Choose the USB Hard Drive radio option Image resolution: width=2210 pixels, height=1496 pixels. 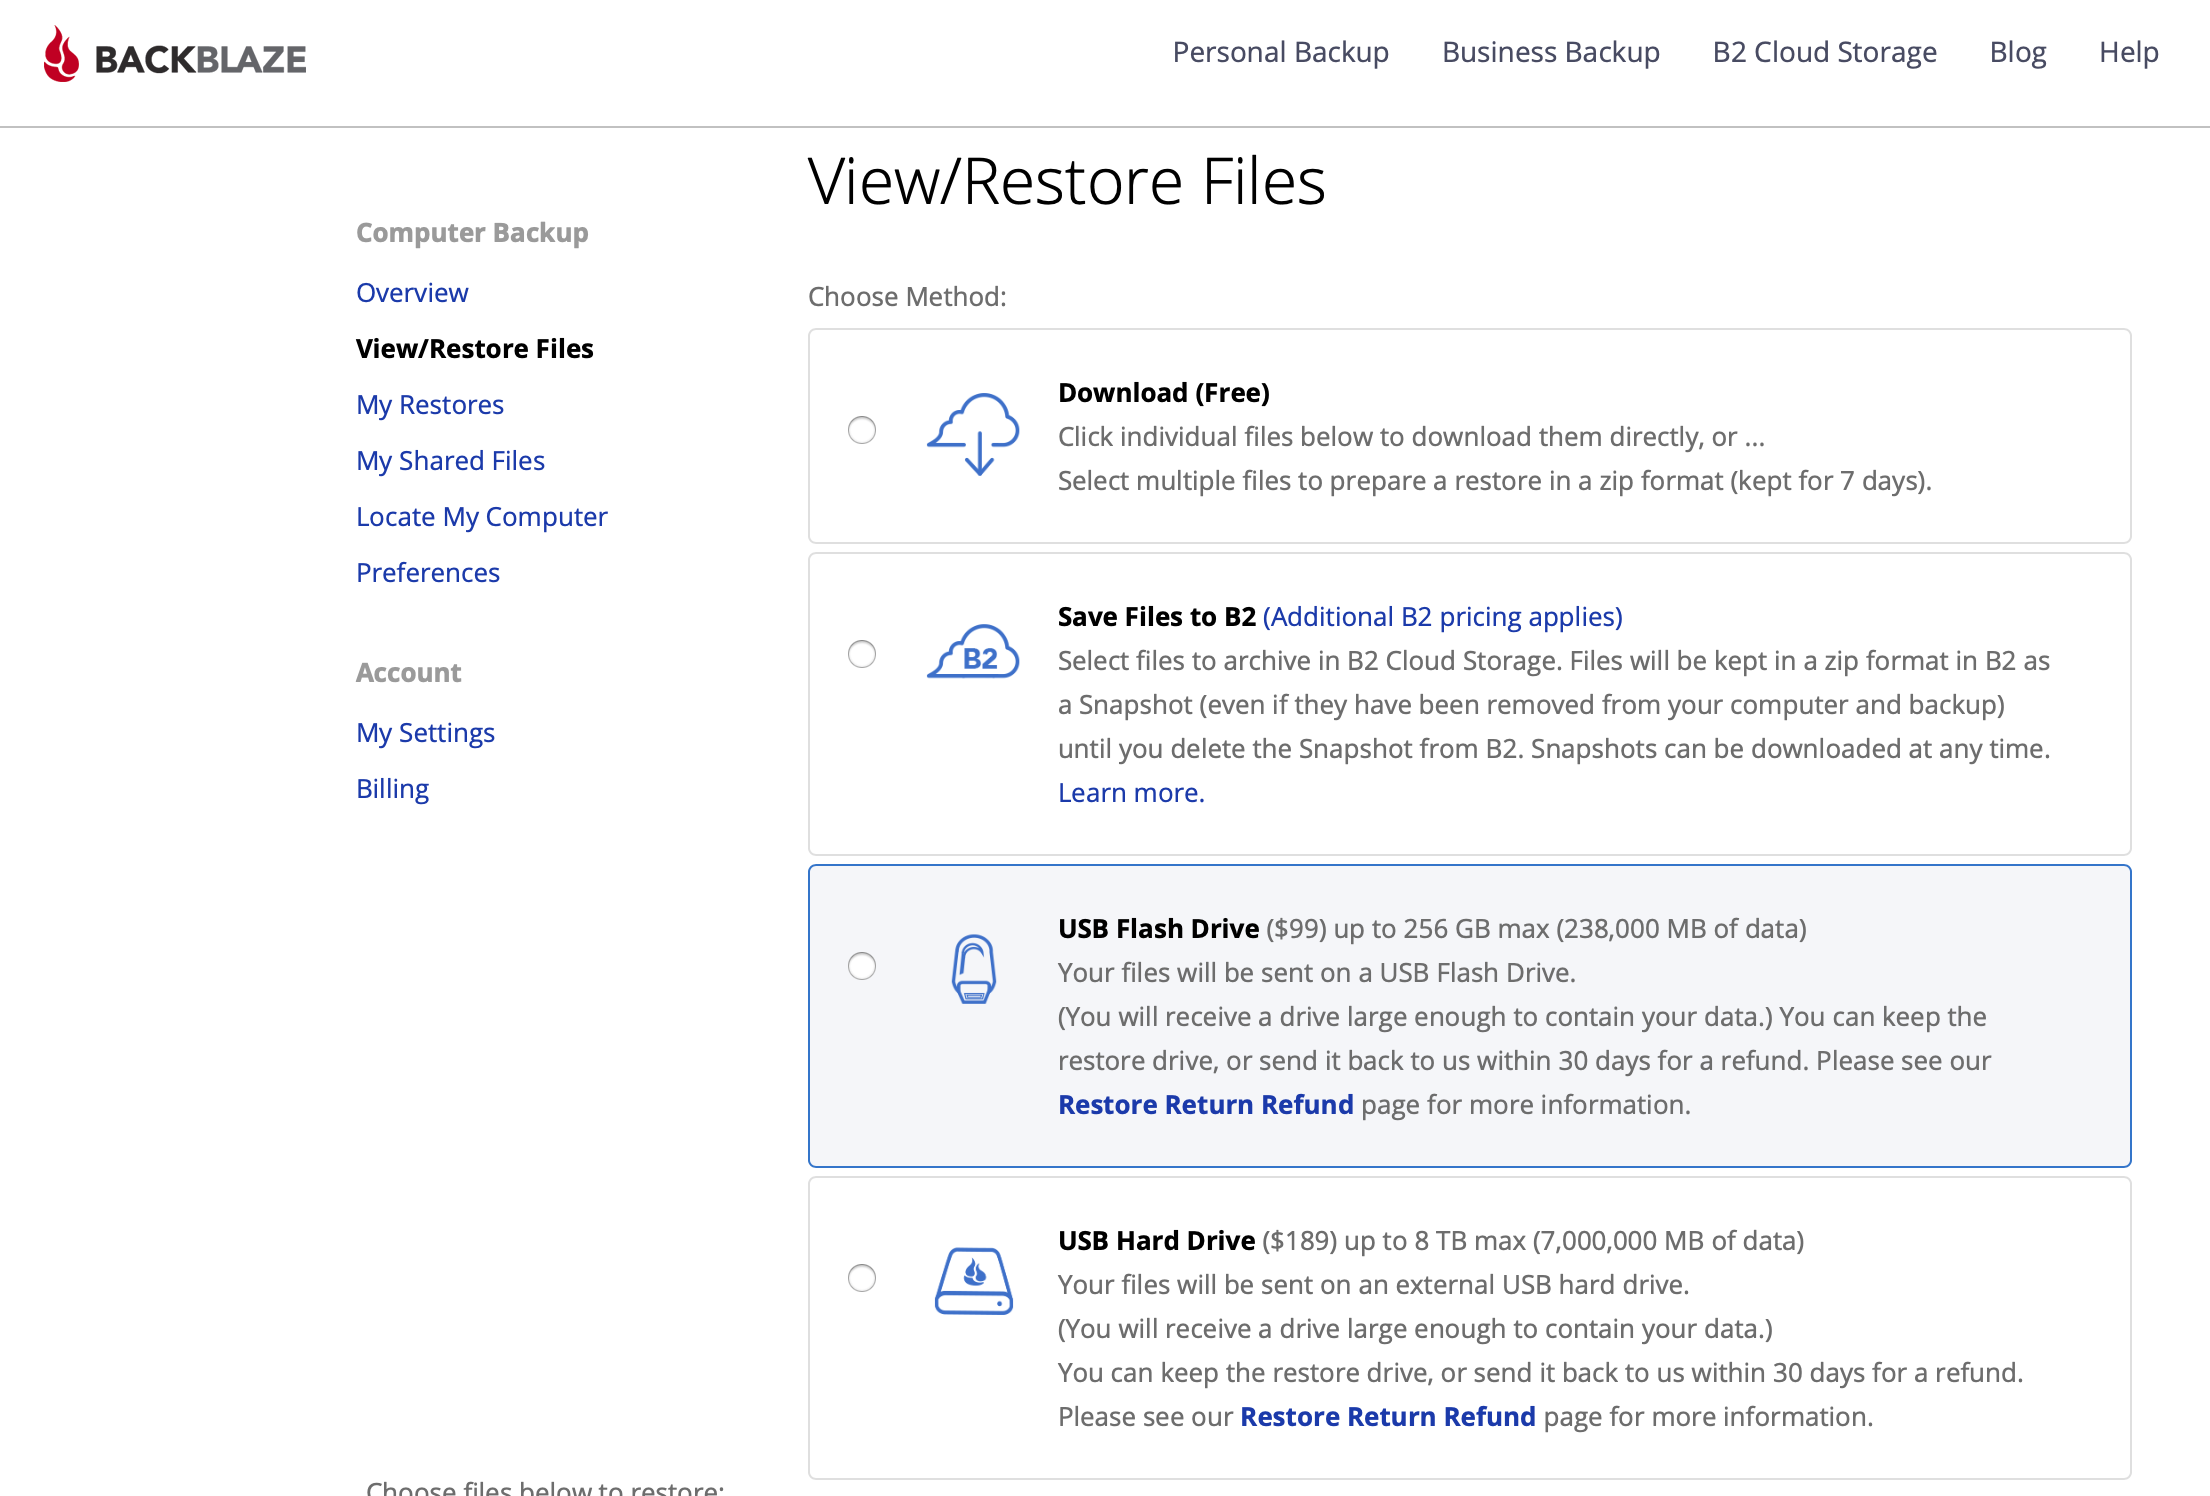(x=862, y=1278)
